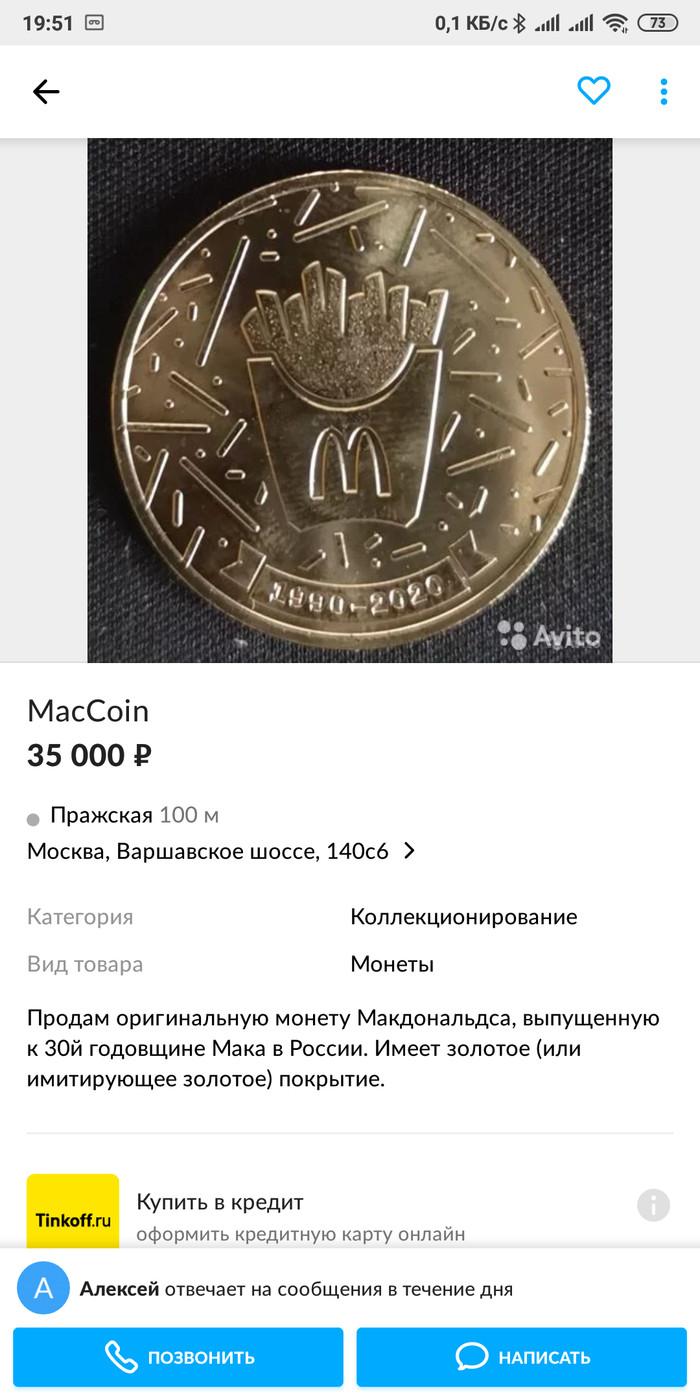Open the Купить в кредит offer

coord(220,1202)
